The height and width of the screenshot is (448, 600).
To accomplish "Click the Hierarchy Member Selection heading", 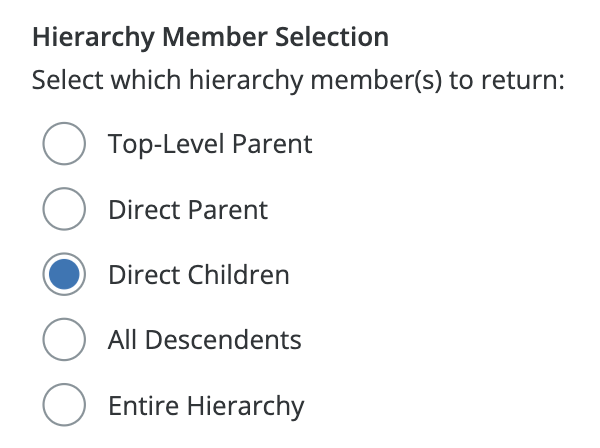I will coord(210,39).
